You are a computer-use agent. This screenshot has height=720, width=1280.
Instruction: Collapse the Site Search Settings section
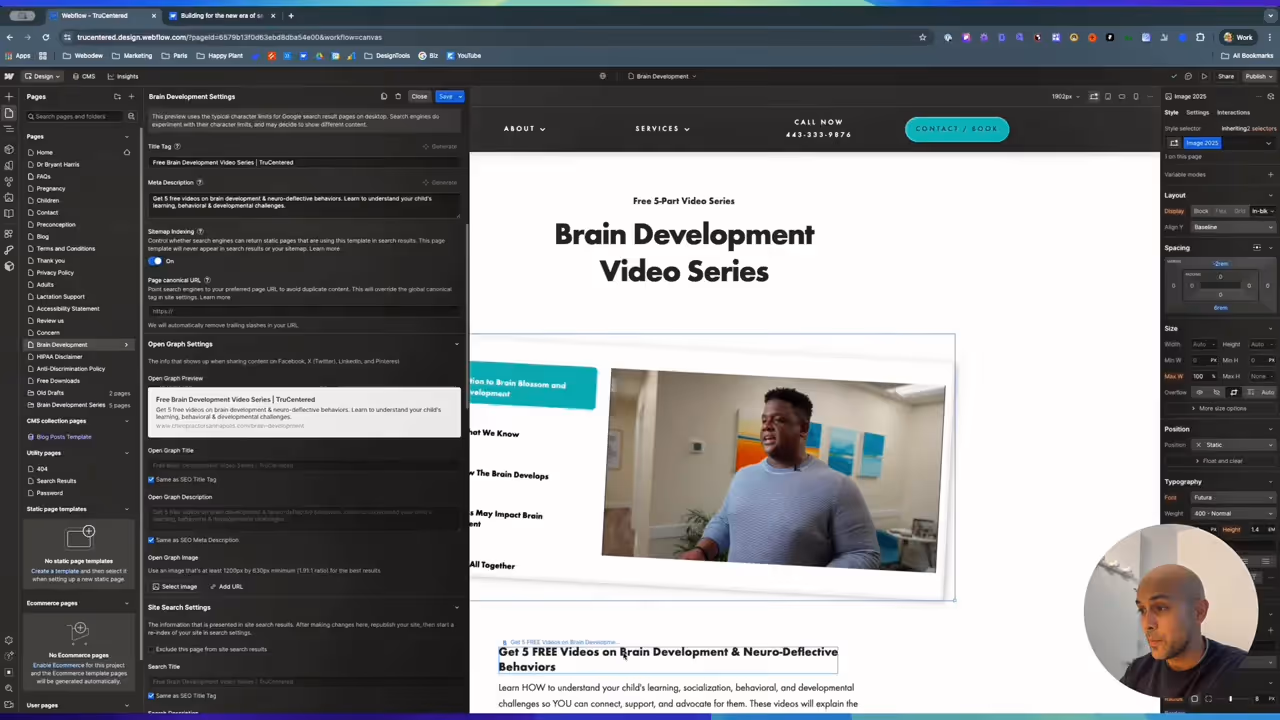tap(457, 607)
